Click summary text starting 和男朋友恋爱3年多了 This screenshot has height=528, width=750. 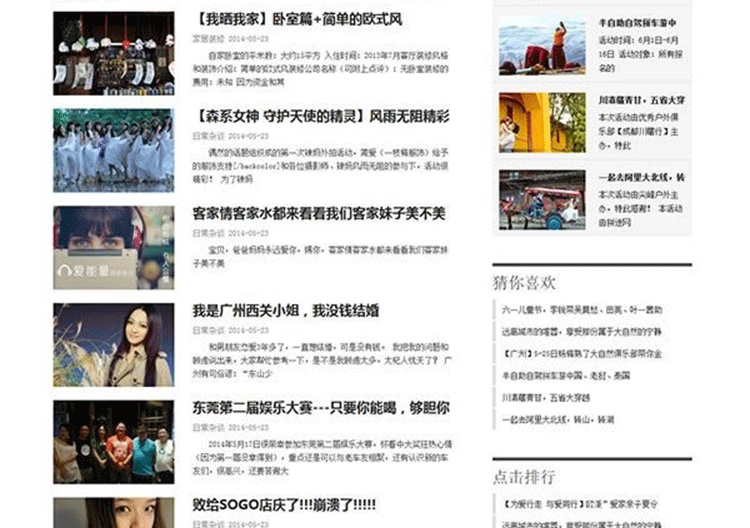322,360
